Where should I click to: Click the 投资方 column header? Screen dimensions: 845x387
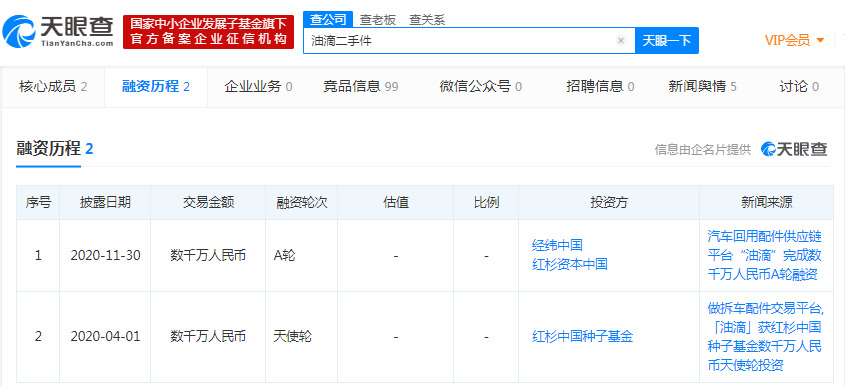609,203
